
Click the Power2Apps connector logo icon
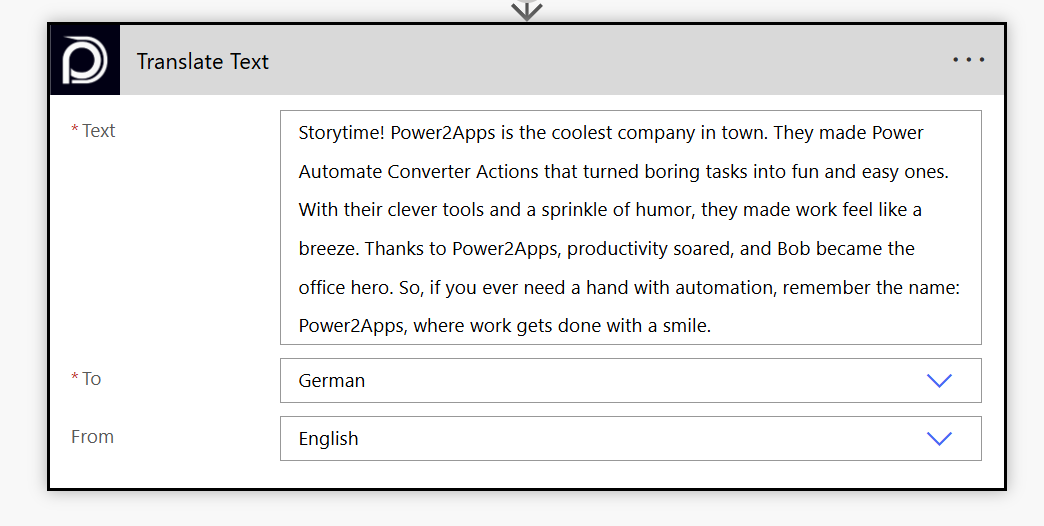[x=85, y=61]
